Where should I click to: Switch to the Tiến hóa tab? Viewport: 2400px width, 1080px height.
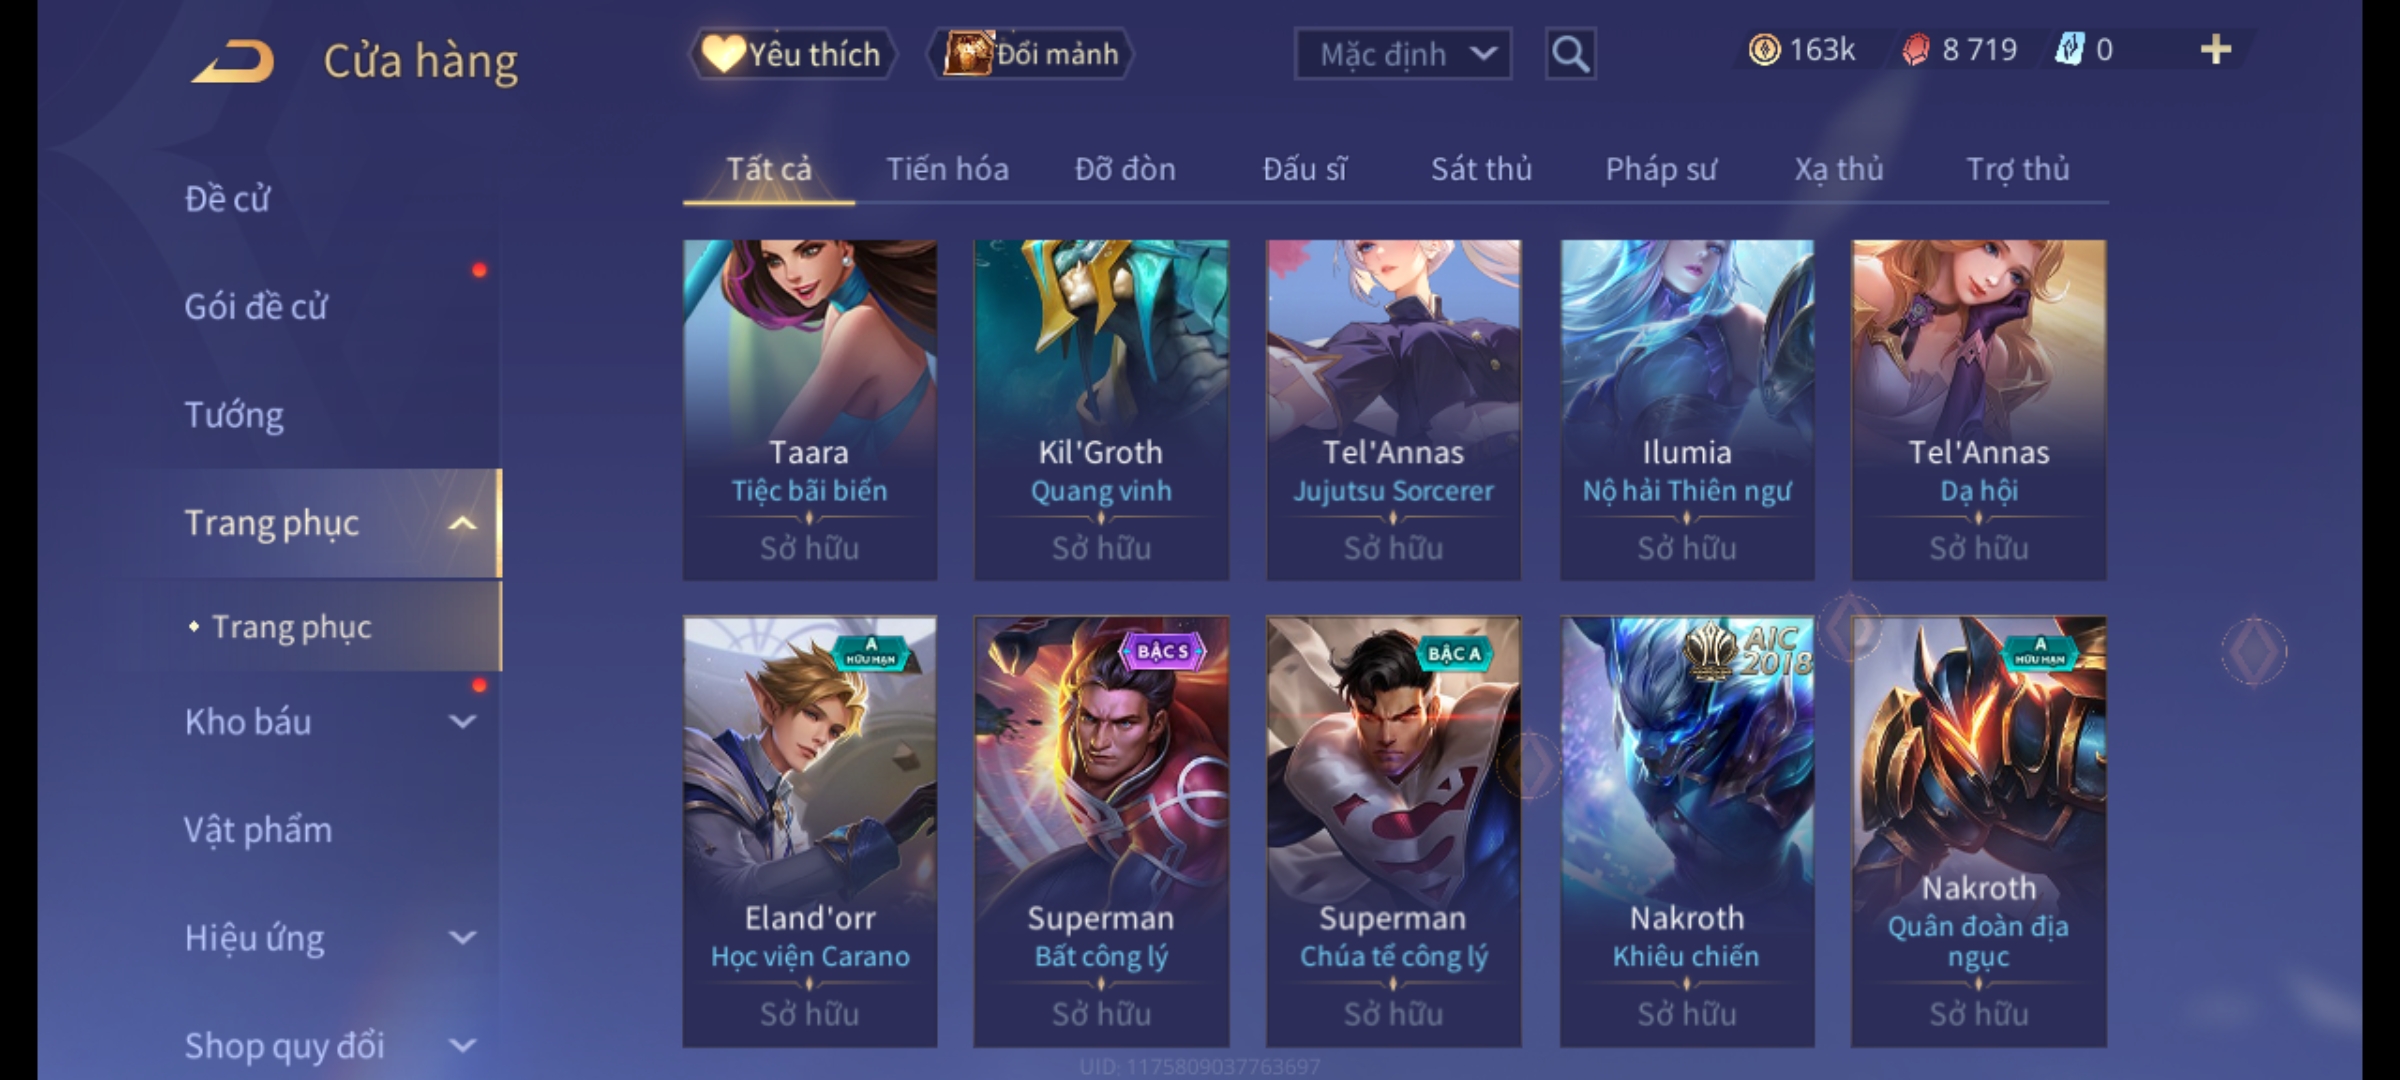[x=947, y=169]
